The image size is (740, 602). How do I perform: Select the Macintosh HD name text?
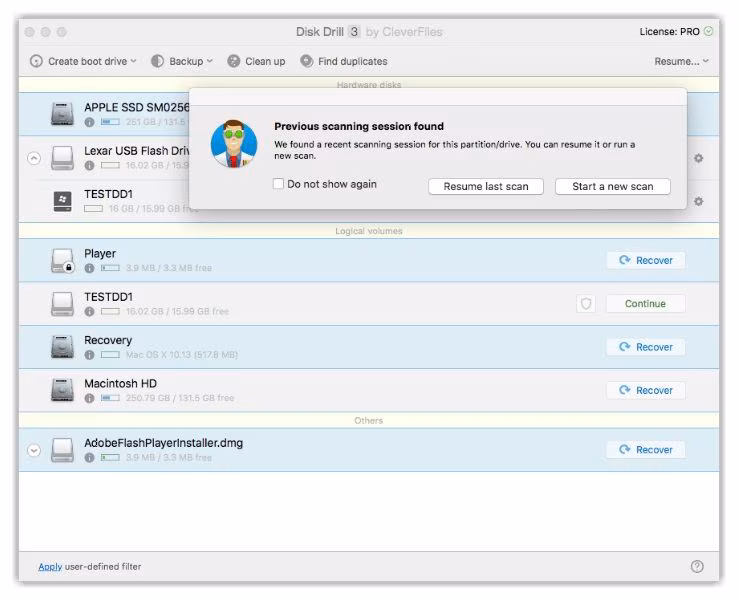pyautogui.click(x=120, y=384)
